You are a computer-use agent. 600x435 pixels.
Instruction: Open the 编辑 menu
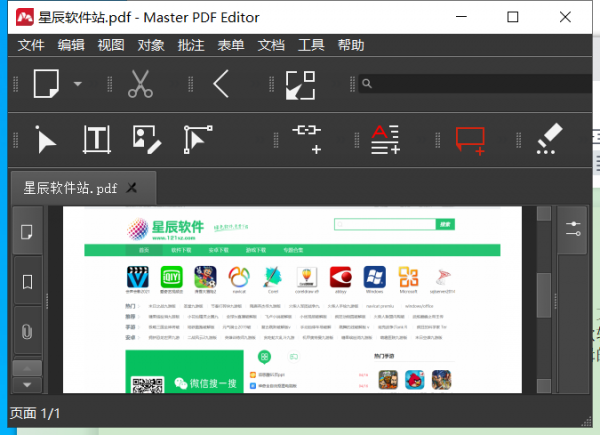click(x=71, y=45)
